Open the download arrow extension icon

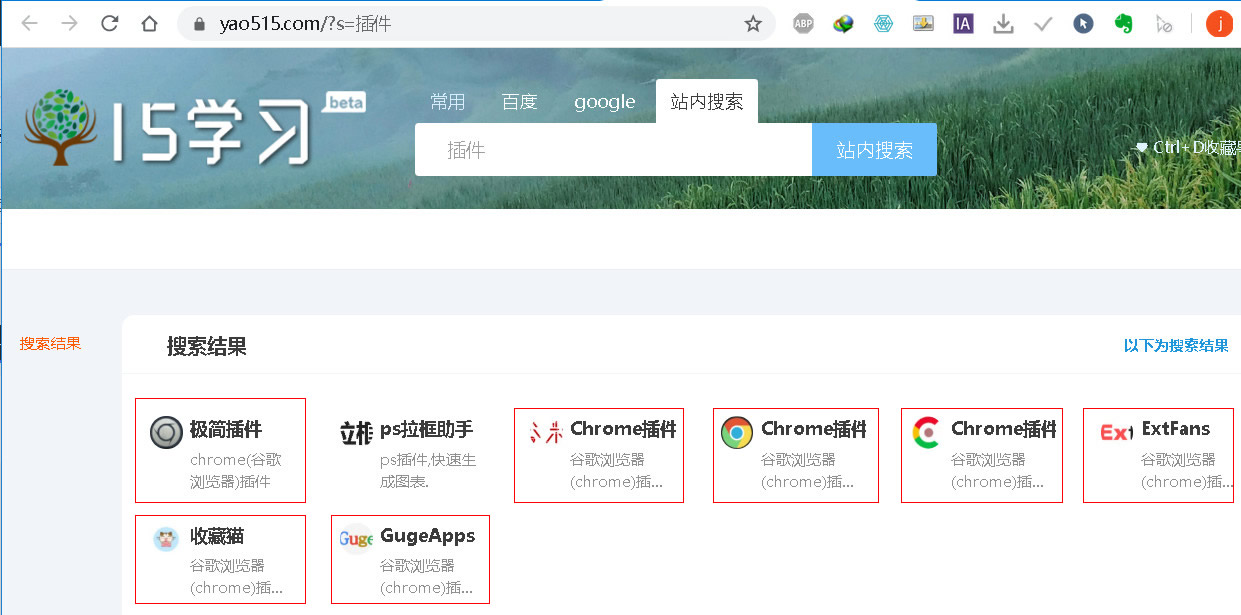1003,23
